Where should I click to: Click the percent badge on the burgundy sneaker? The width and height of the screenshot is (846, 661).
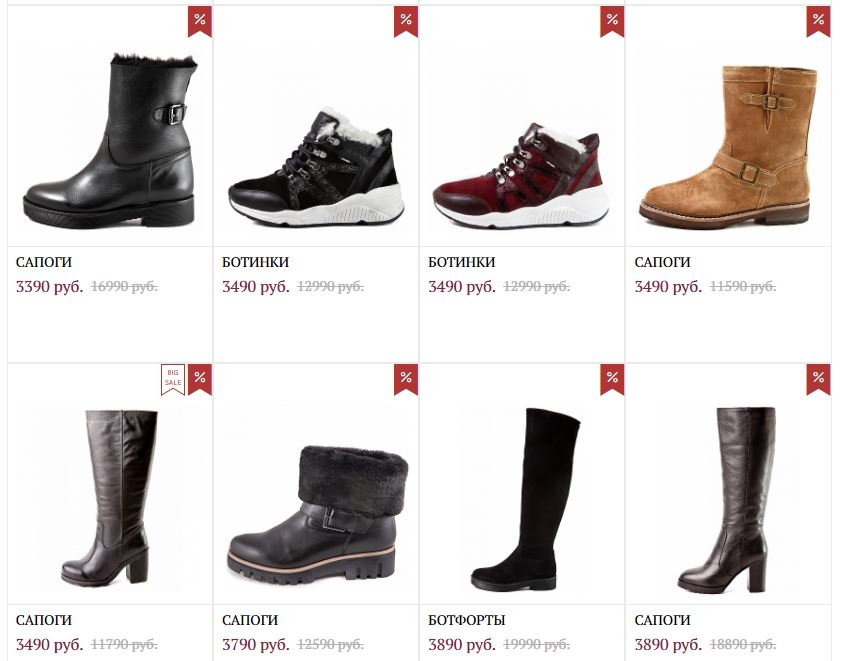(x=612, y=22)
